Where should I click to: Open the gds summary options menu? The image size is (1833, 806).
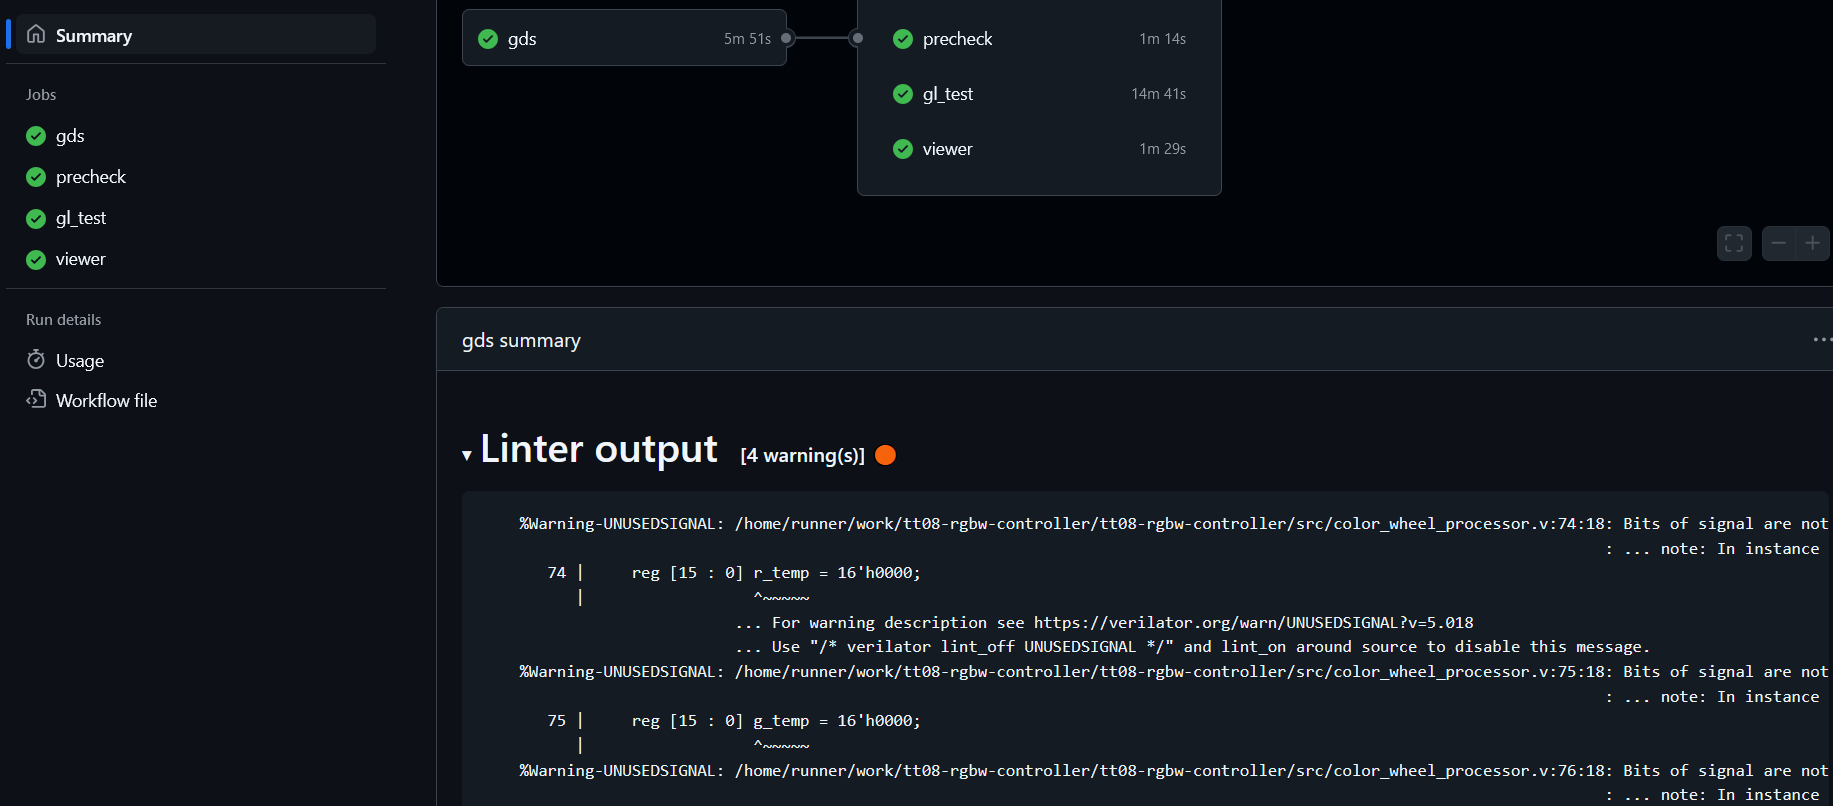coord(1822,340)
